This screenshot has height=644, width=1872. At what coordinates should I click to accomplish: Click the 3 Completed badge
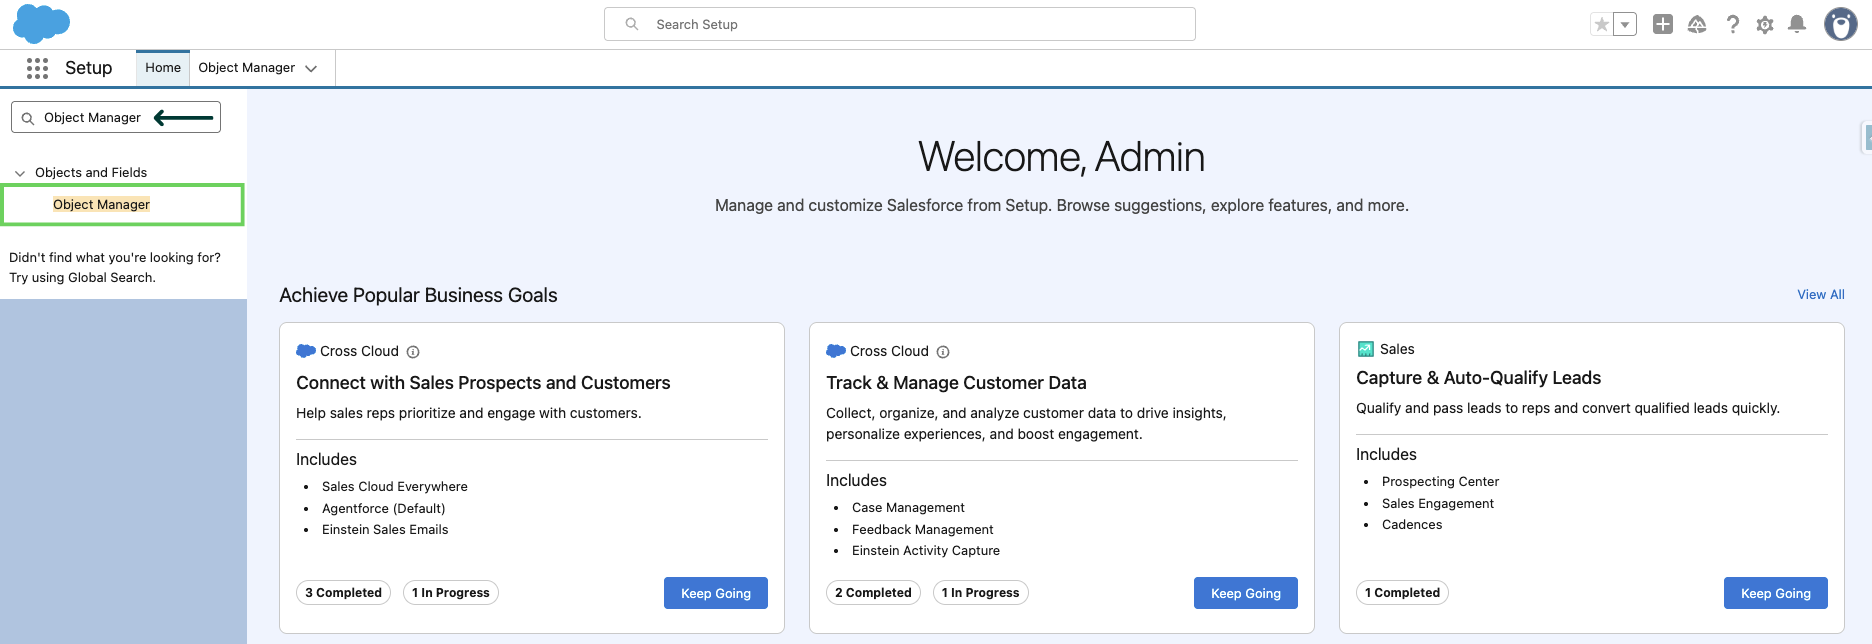coord(343,593)
